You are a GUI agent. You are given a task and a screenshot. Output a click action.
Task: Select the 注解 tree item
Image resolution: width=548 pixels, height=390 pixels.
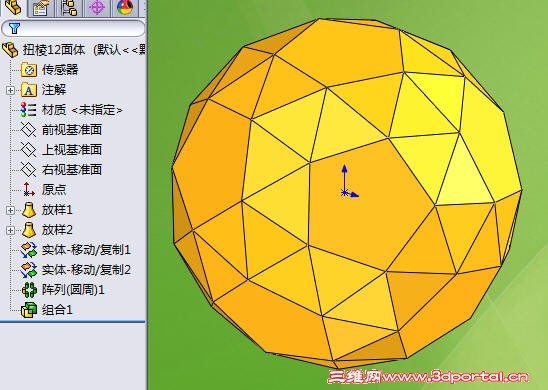[54, 90]
